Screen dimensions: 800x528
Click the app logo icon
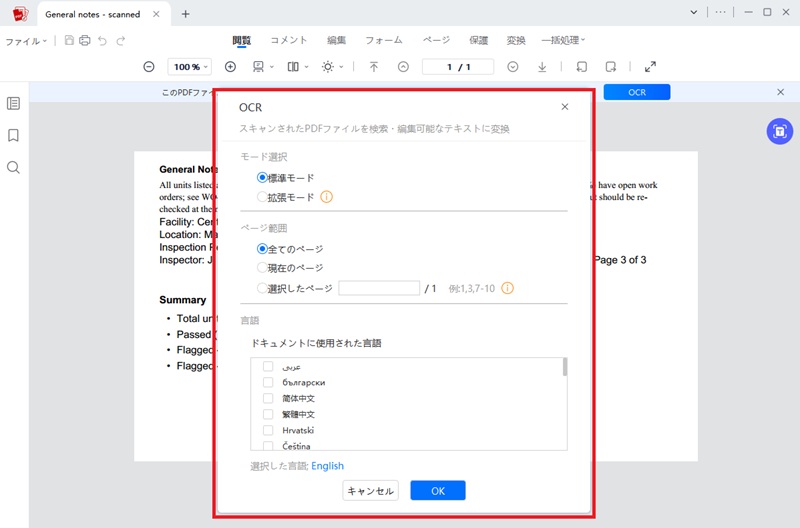point(20,14)
